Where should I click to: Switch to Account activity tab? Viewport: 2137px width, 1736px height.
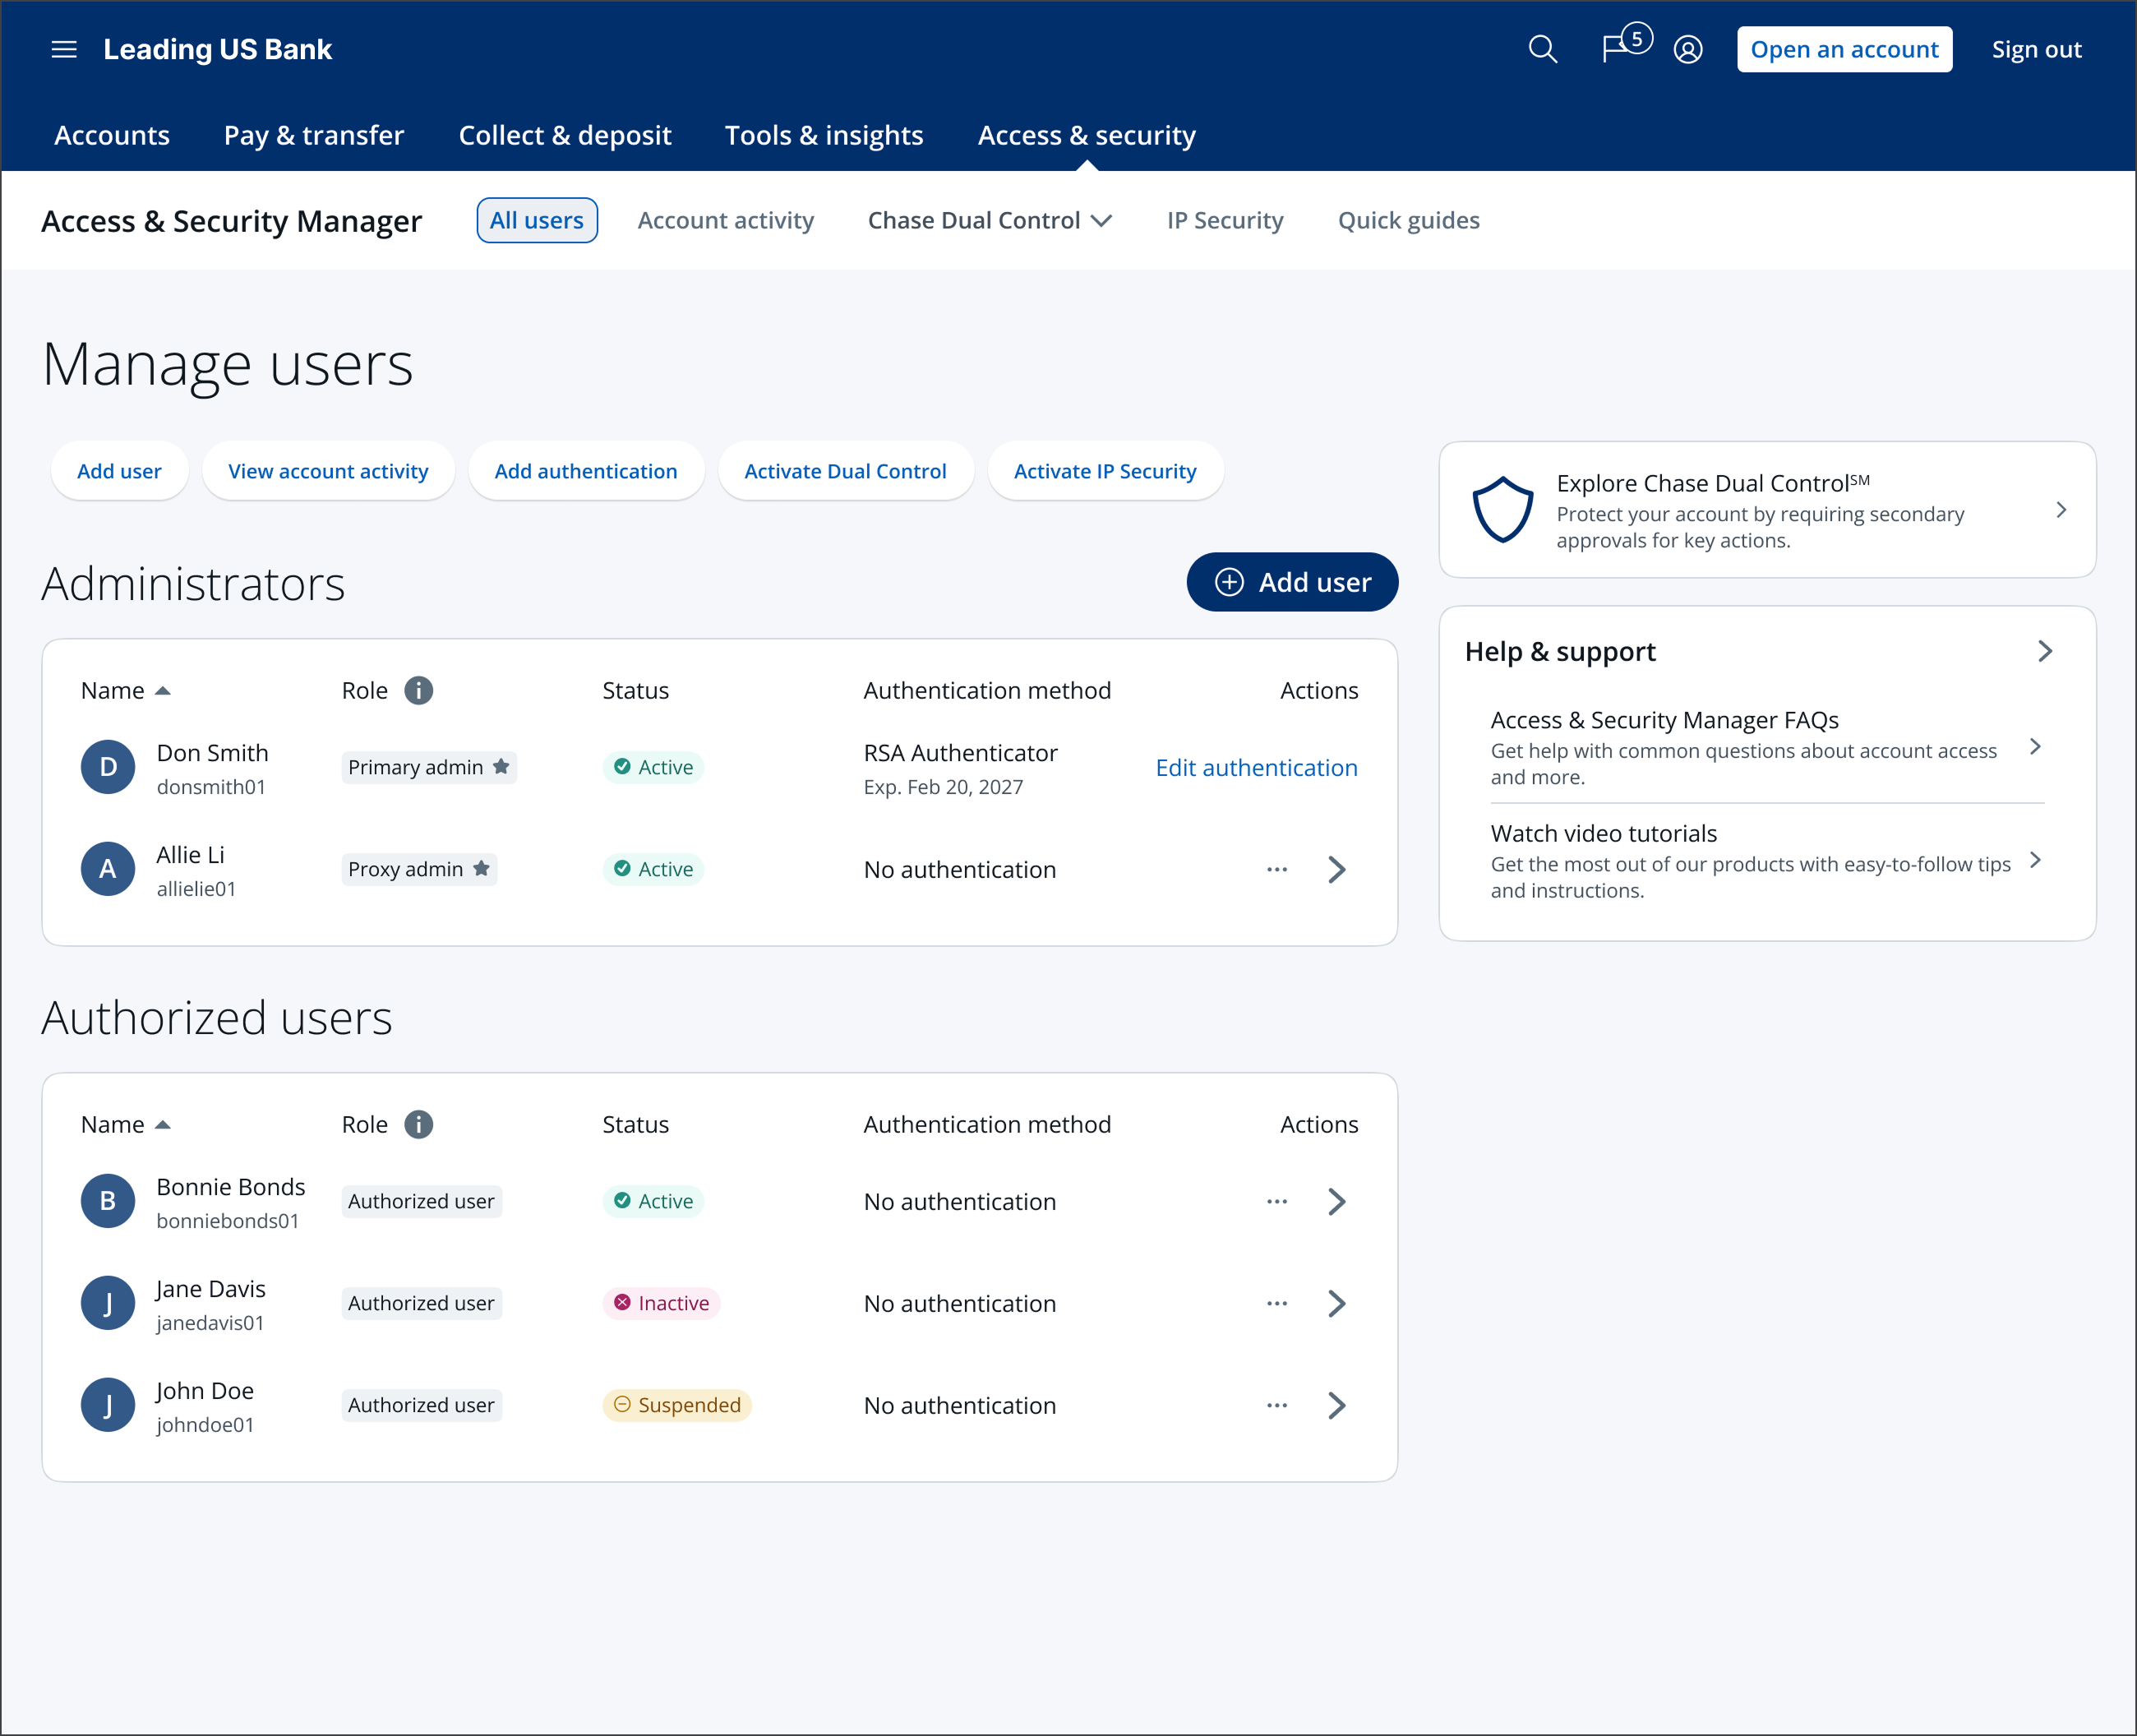tap(726, 220)
